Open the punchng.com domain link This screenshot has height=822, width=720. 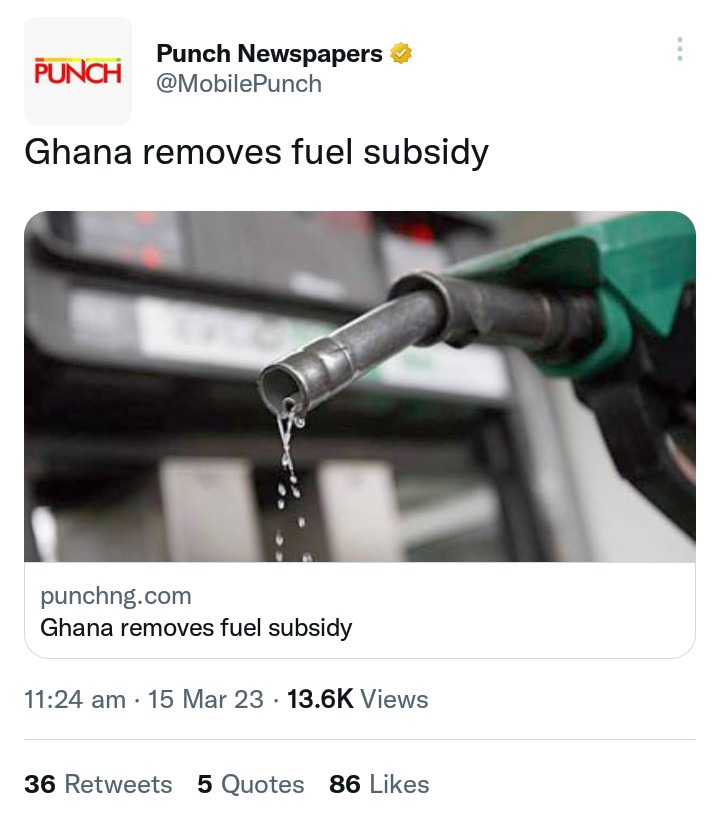point(116,596)
